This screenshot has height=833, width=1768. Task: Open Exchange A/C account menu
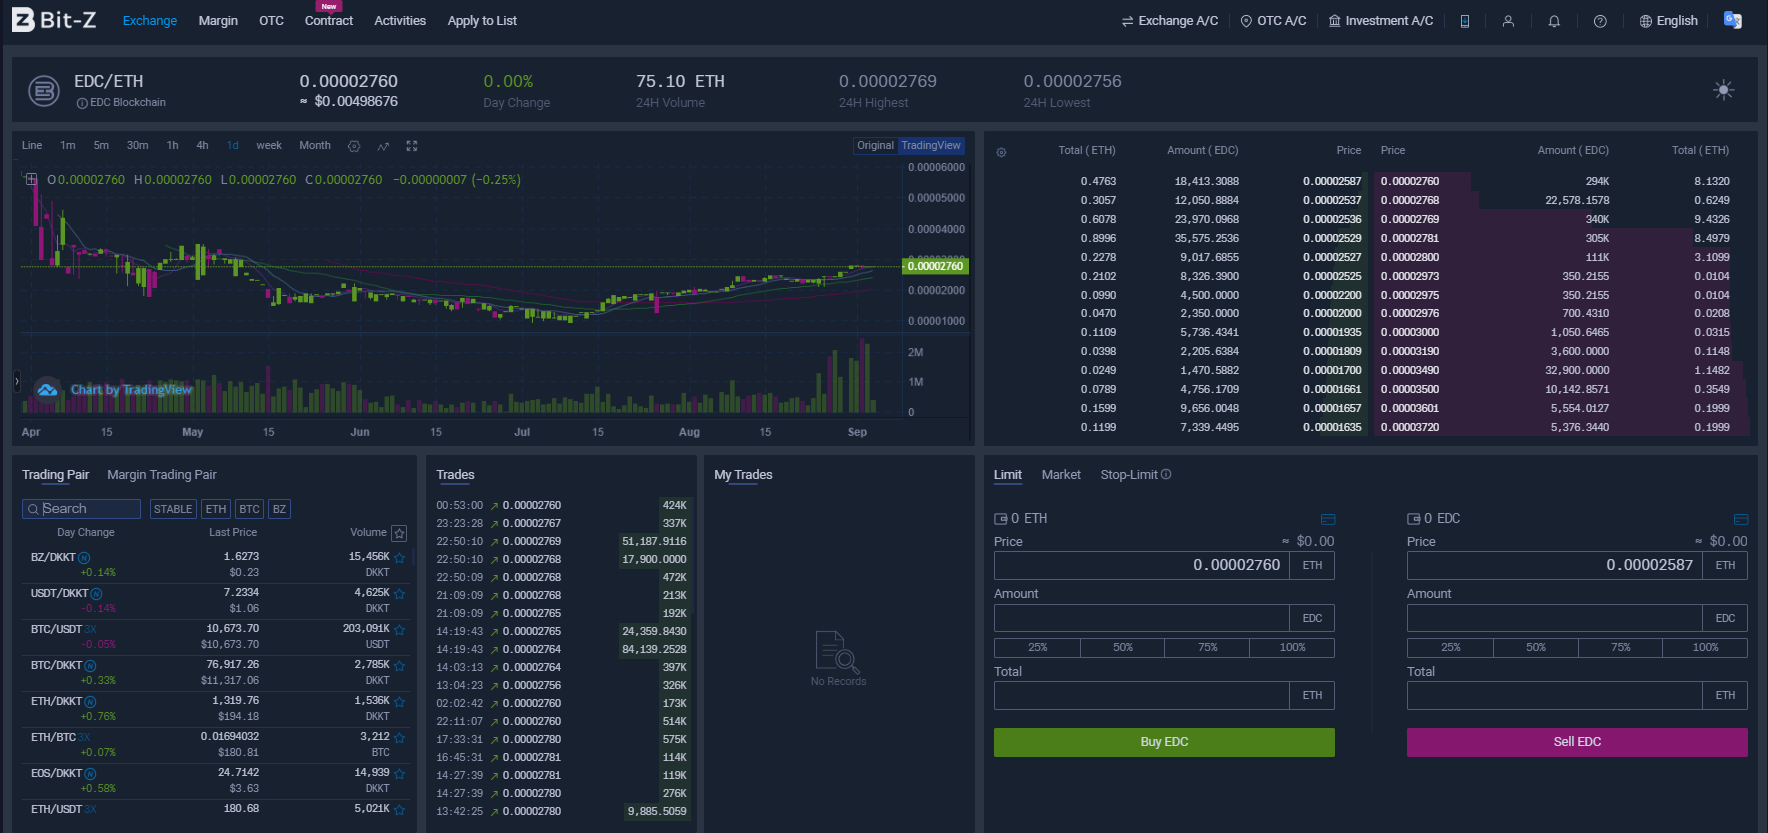[x=1170, y=21]
